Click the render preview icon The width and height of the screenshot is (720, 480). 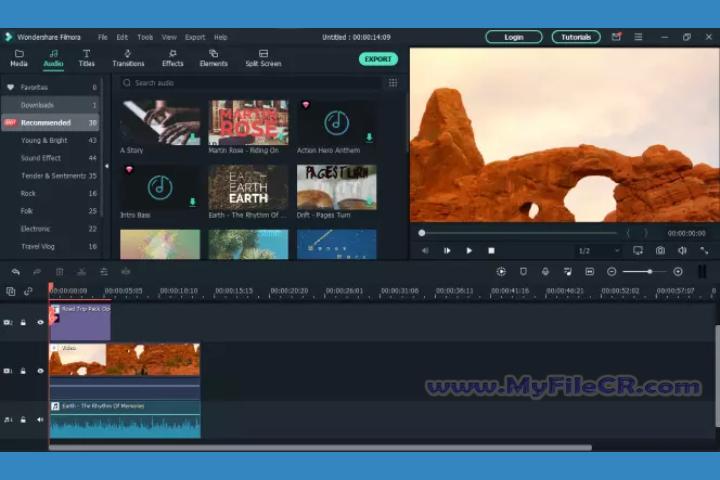(501, 271)
